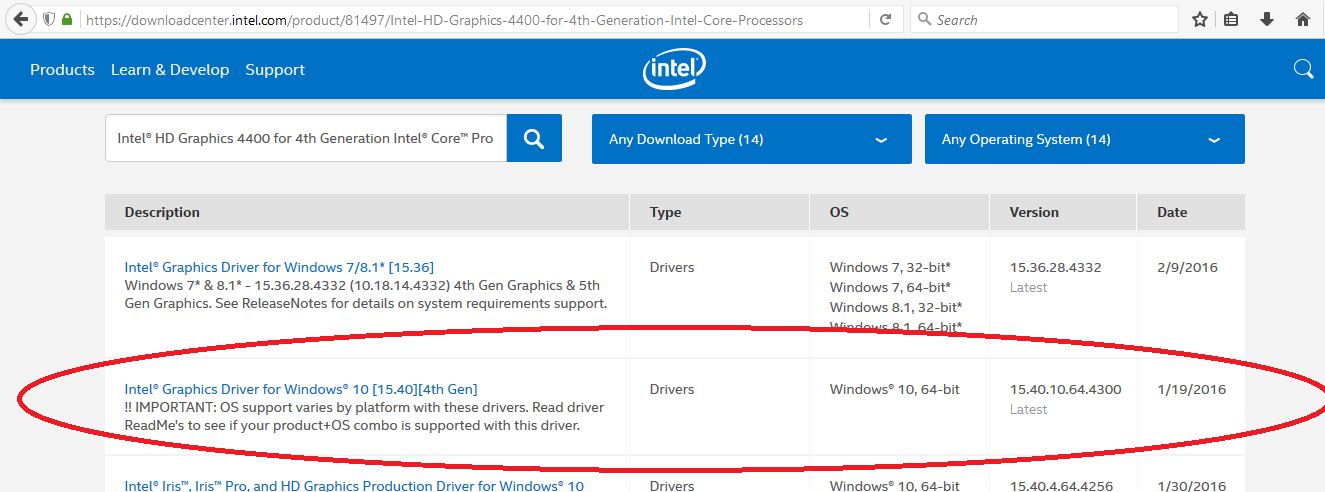Viewport: 1325px width, 492px height.
Task: Click the green padlock site security icon
Action: 67,19
